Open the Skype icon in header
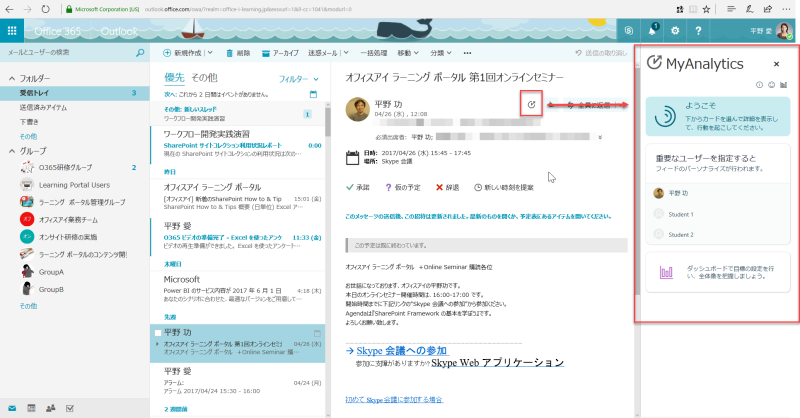 click(629, 31)
